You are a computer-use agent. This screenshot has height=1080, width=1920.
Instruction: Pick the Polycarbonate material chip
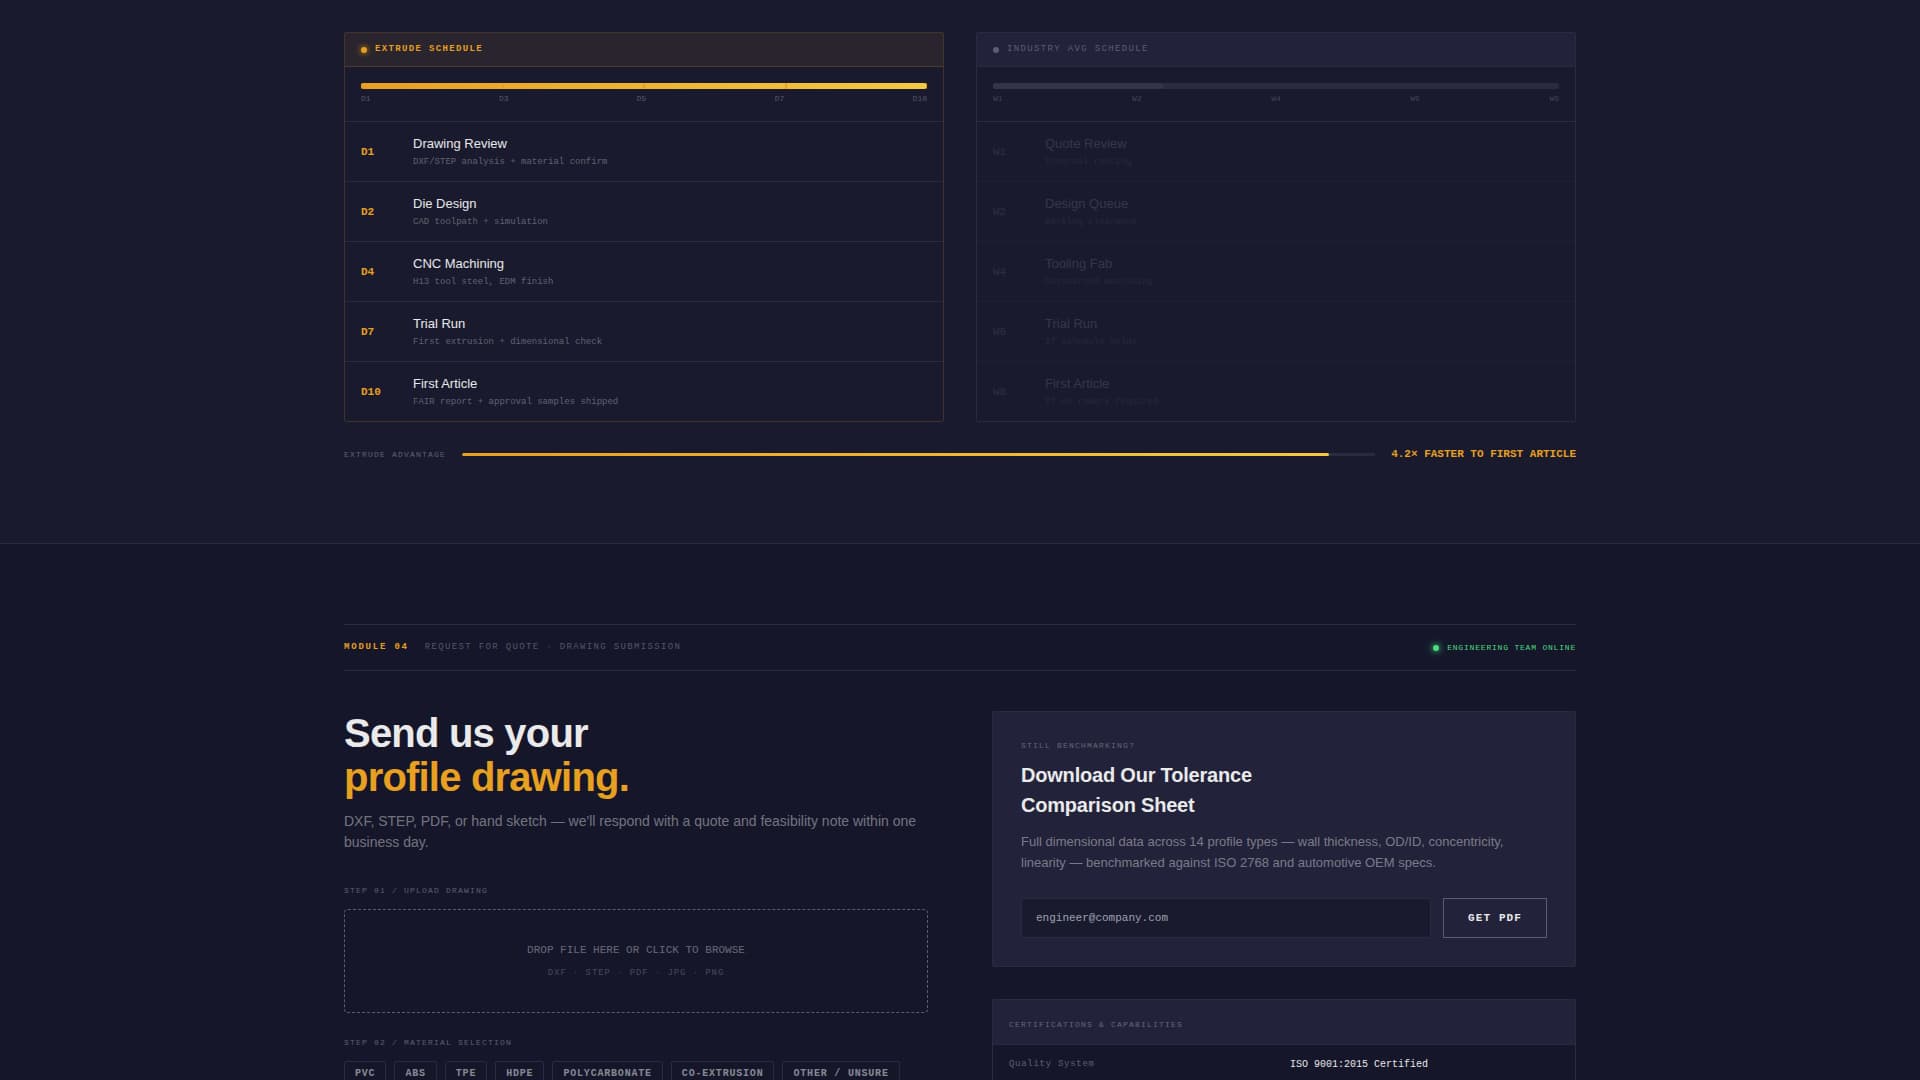(606, 1072)
